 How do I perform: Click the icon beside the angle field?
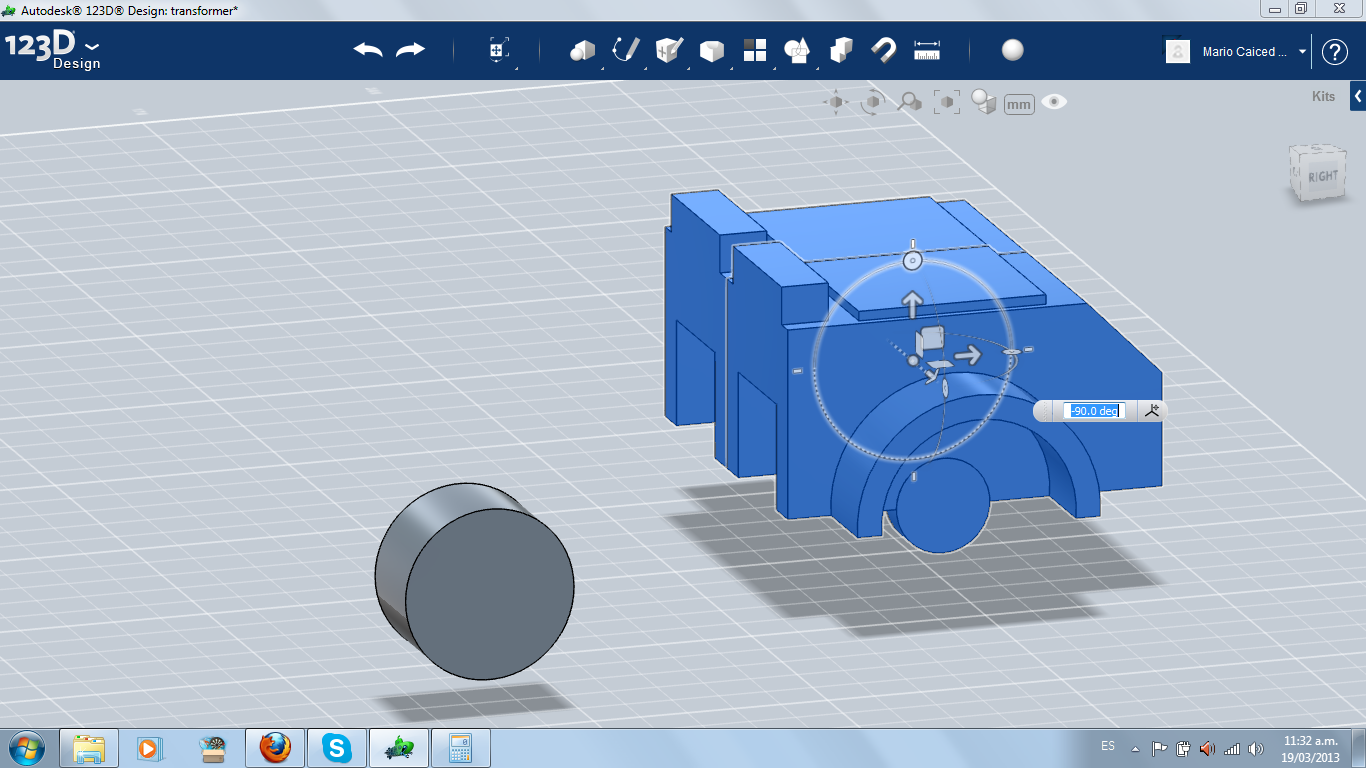click(1151, 410)
